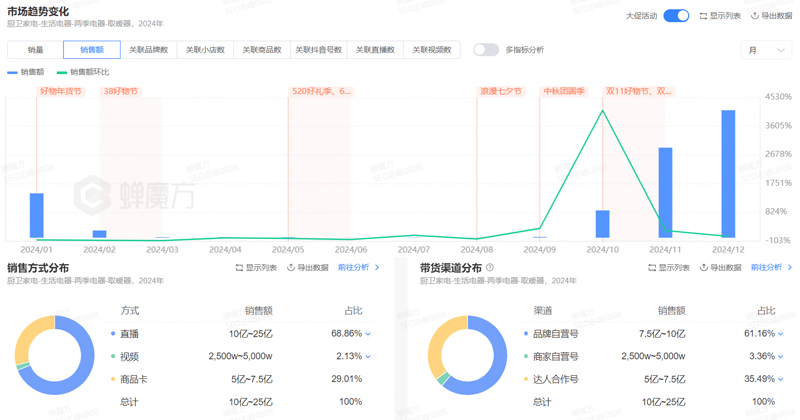Viewport: 800px width, 420px height.
Task: Click 显示列表 icon in 销售方式分布 panel
Action: click(239, 268)
